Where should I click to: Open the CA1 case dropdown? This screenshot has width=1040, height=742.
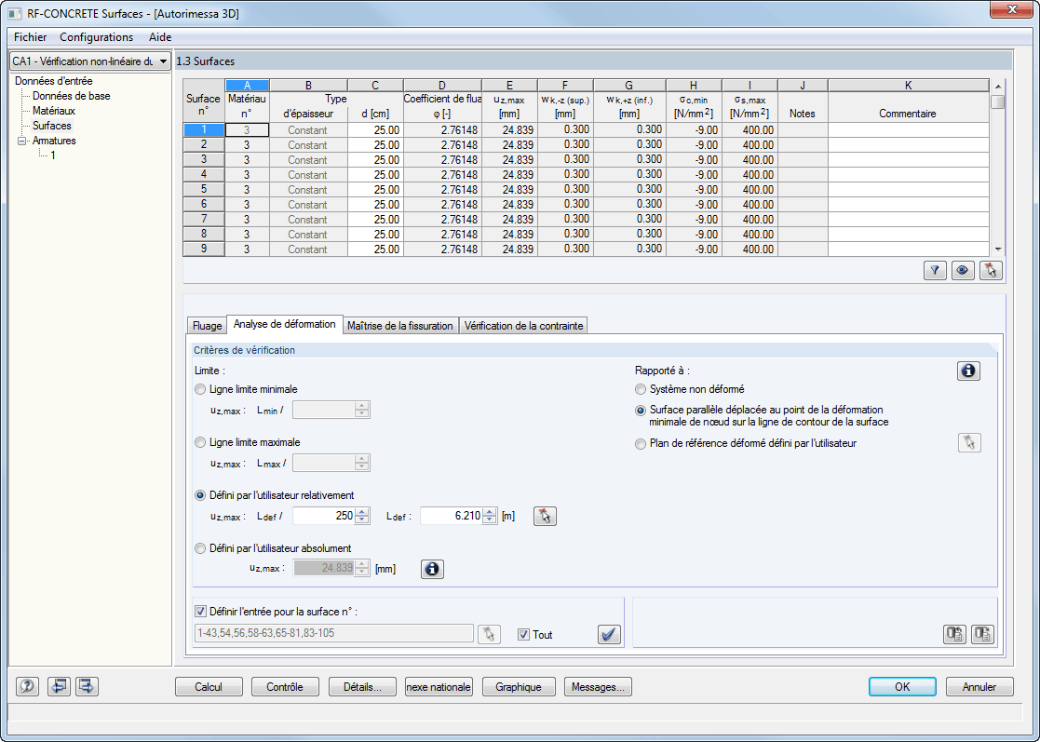click(90, 61)
